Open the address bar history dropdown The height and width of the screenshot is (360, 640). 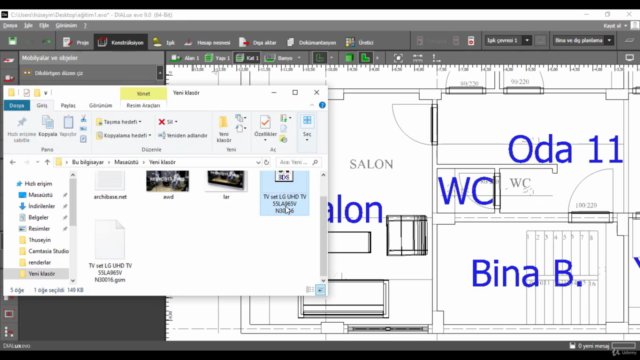click(258, 162)
